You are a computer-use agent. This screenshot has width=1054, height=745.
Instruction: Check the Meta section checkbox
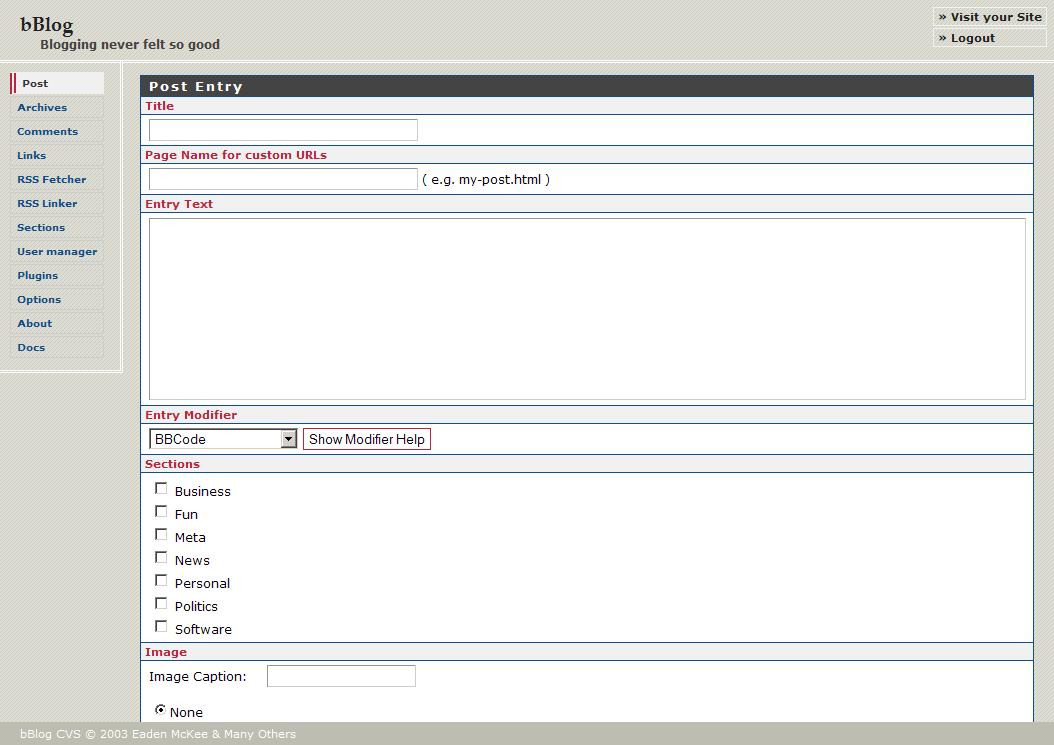(x=161, y=535)
